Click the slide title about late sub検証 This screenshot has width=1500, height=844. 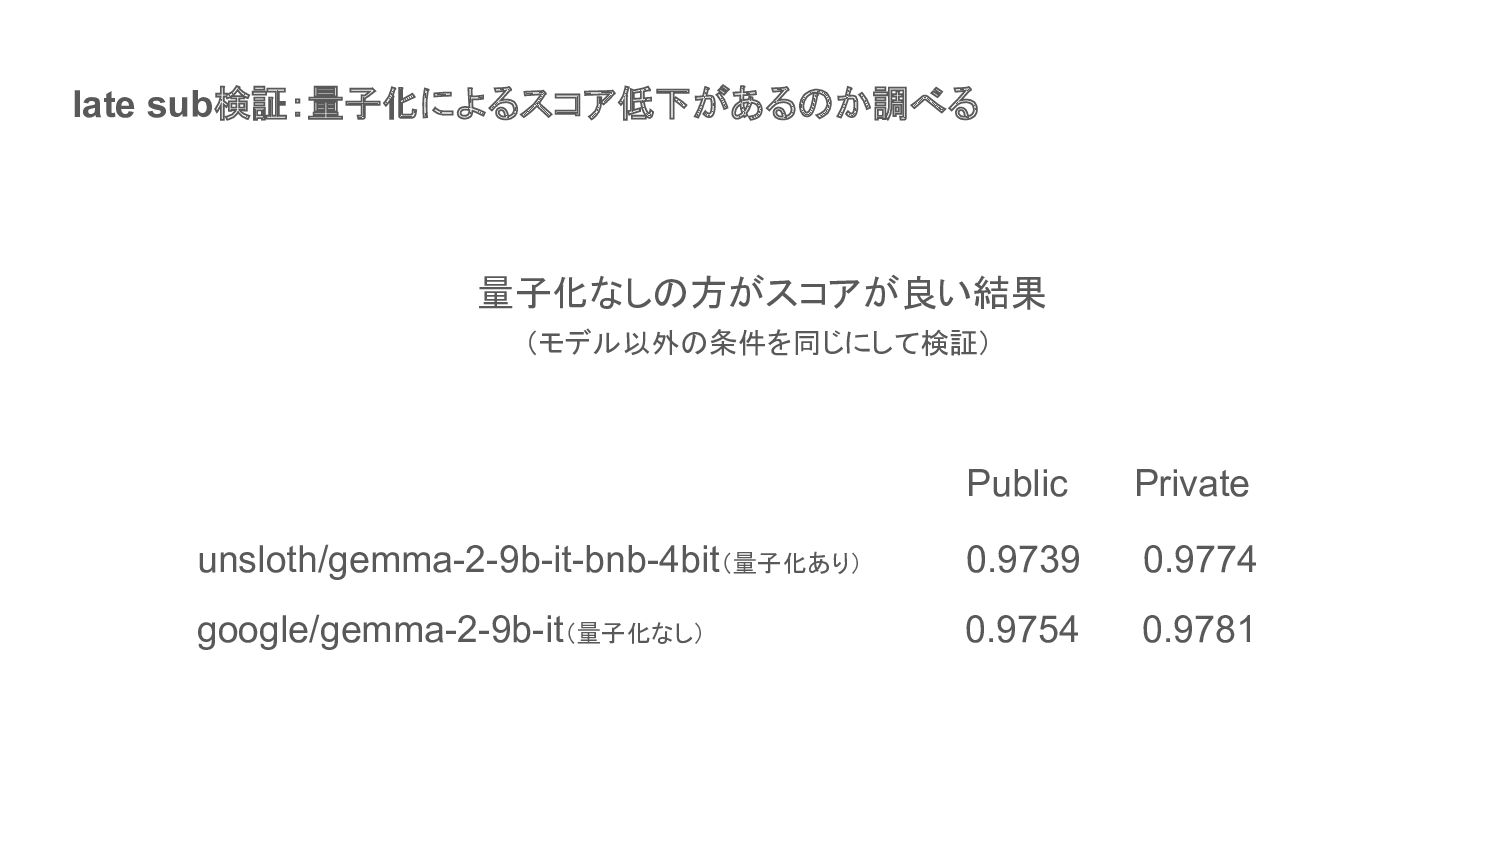pyautogui.click(x=525, y=104)
